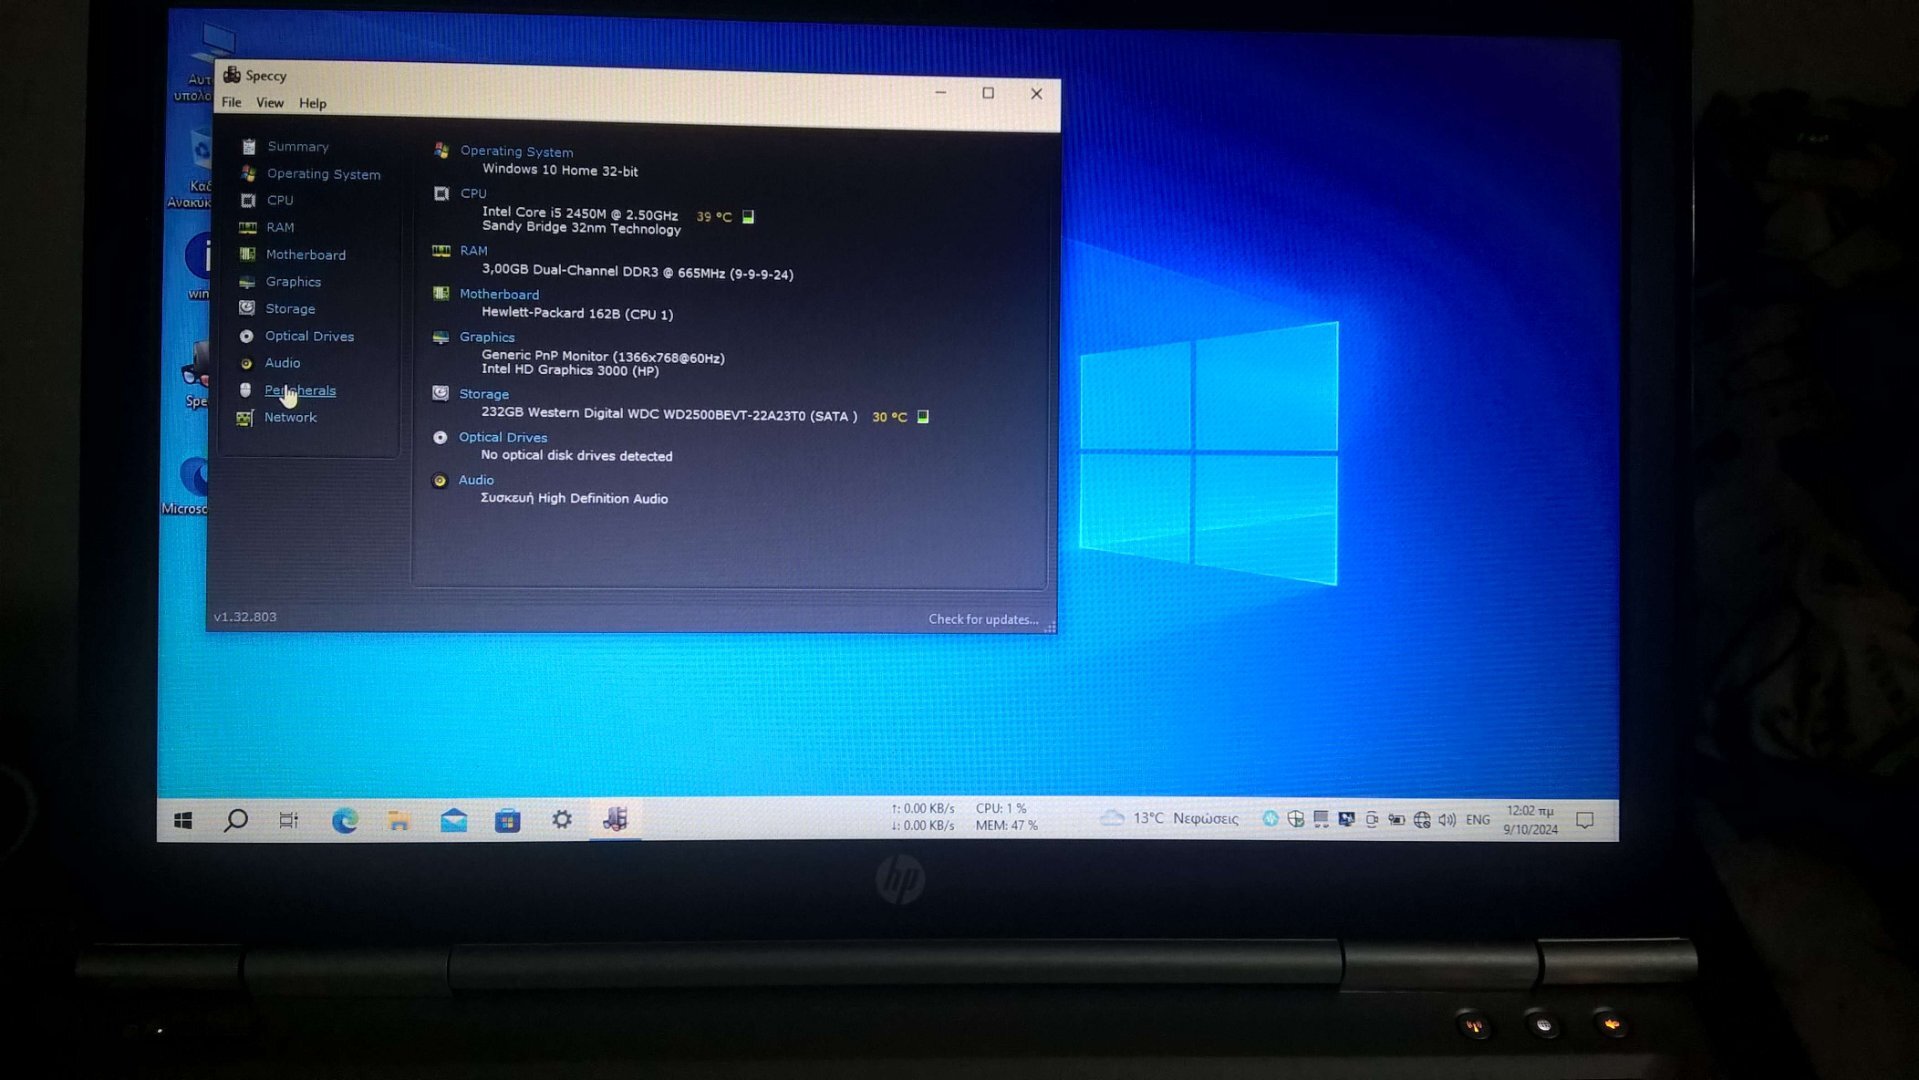Open the Summary section in the sidebar
The height and width of the screenshot is (1080, 1919).
[x=298, y=146]
